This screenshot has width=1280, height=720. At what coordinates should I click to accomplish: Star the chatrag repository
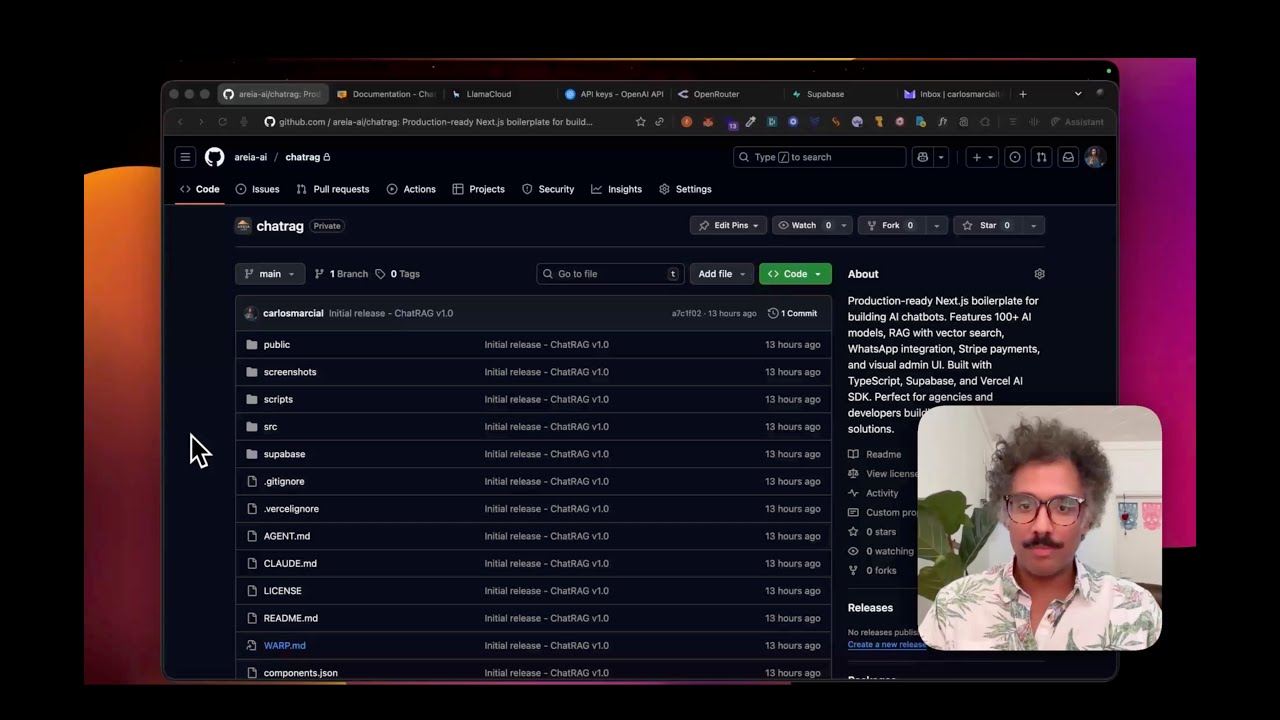pyautogui.click(x=987, y=226)
